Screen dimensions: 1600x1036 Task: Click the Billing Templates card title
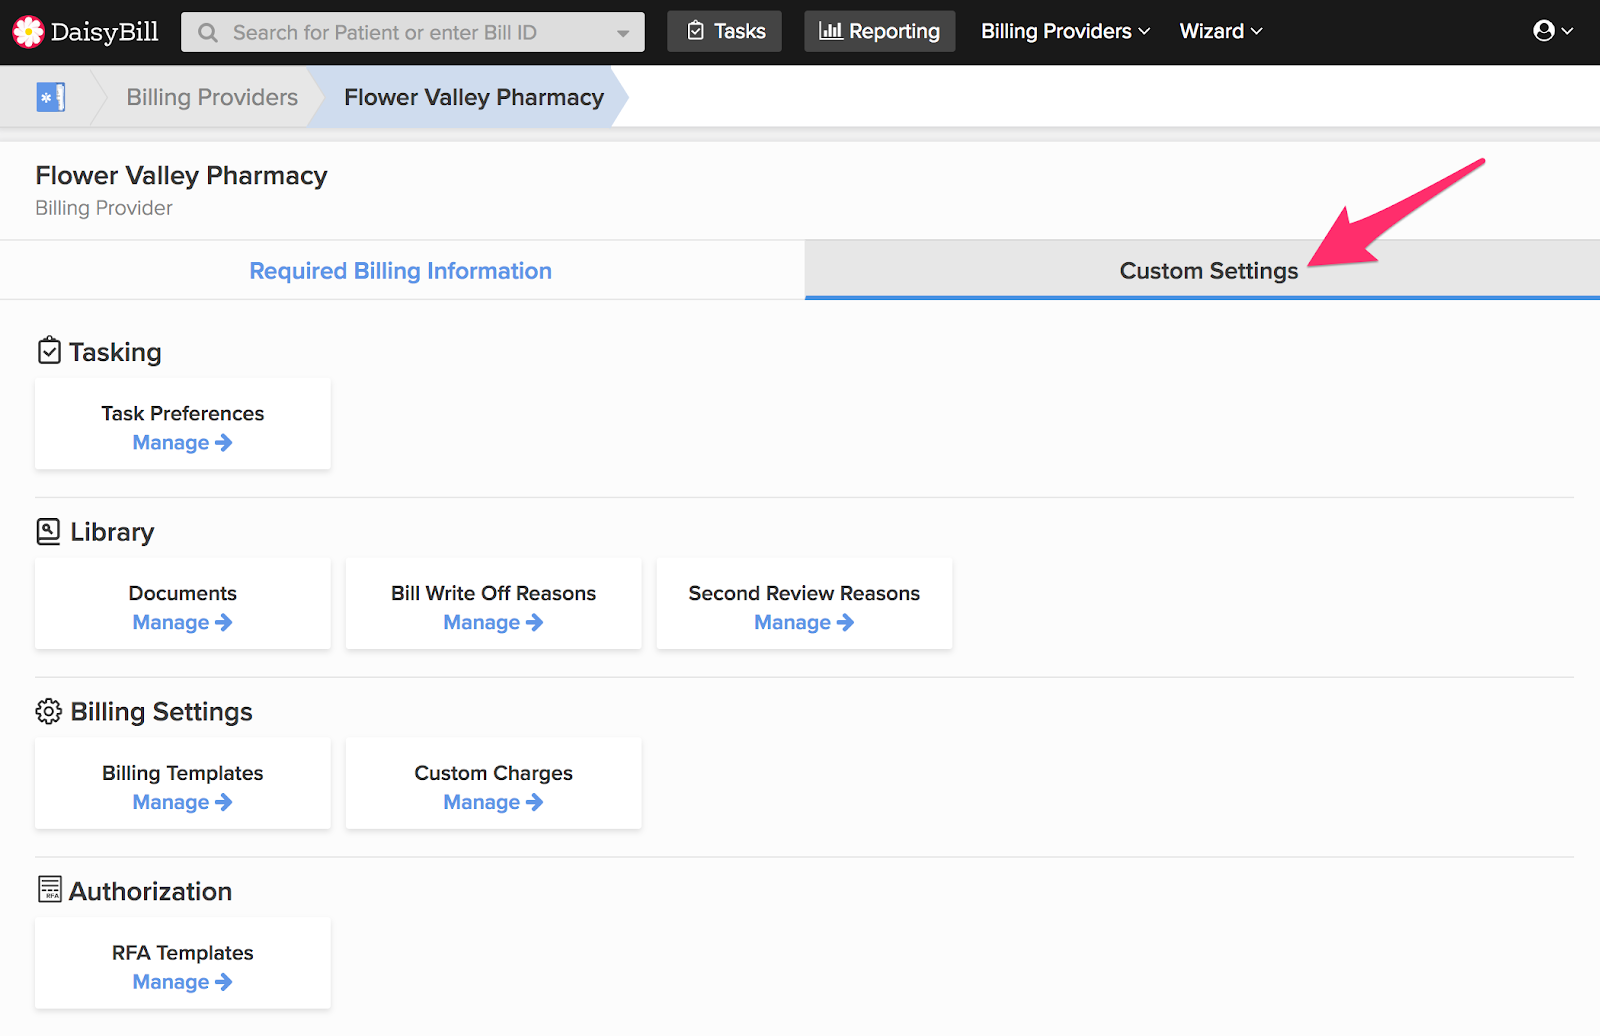tap(183, 773)
